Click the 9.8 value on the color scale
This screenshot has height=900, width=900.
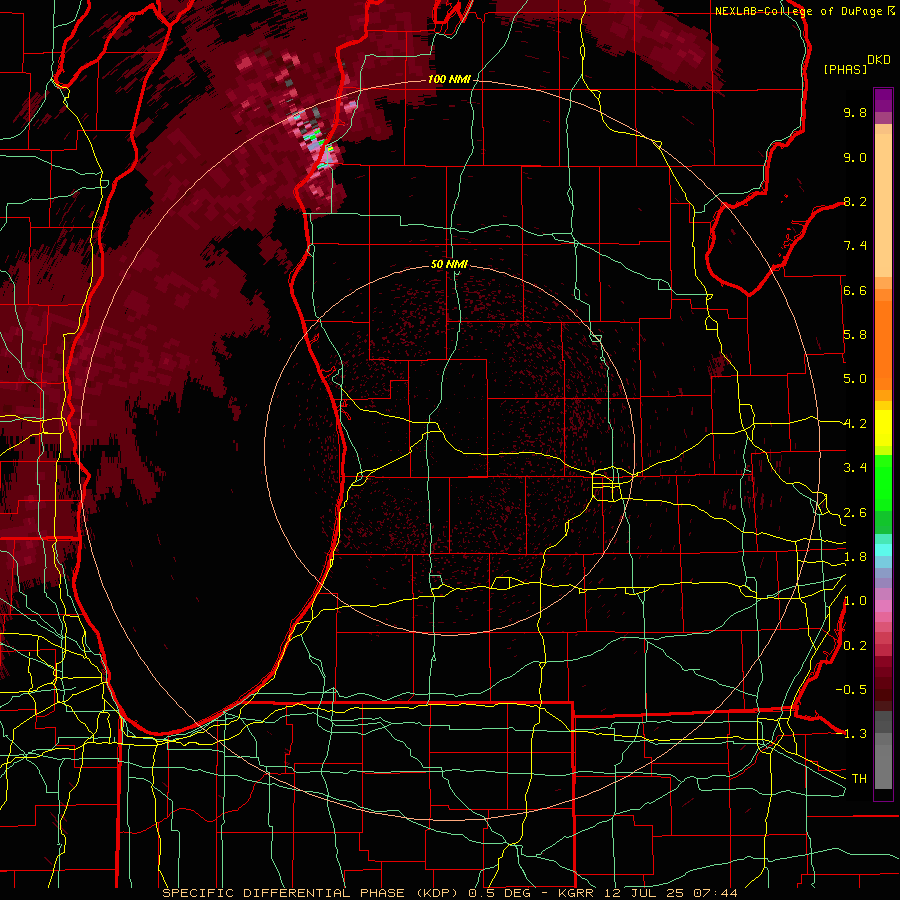click(855, 112)
